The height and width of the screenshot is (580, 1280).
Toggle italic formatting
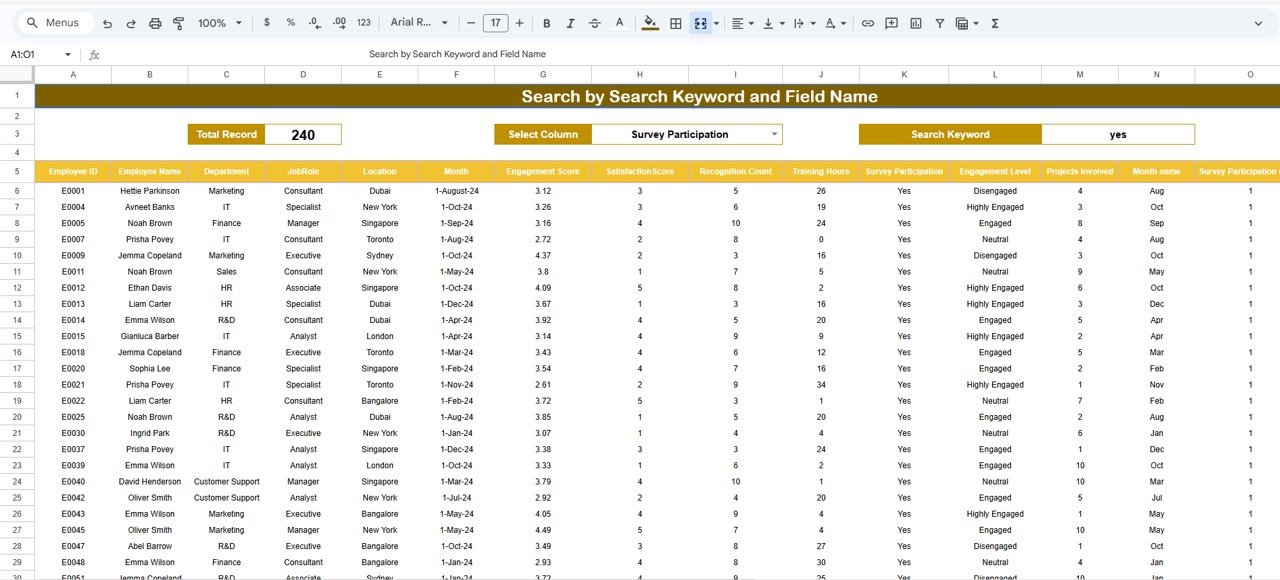click(x=571, y=22)
